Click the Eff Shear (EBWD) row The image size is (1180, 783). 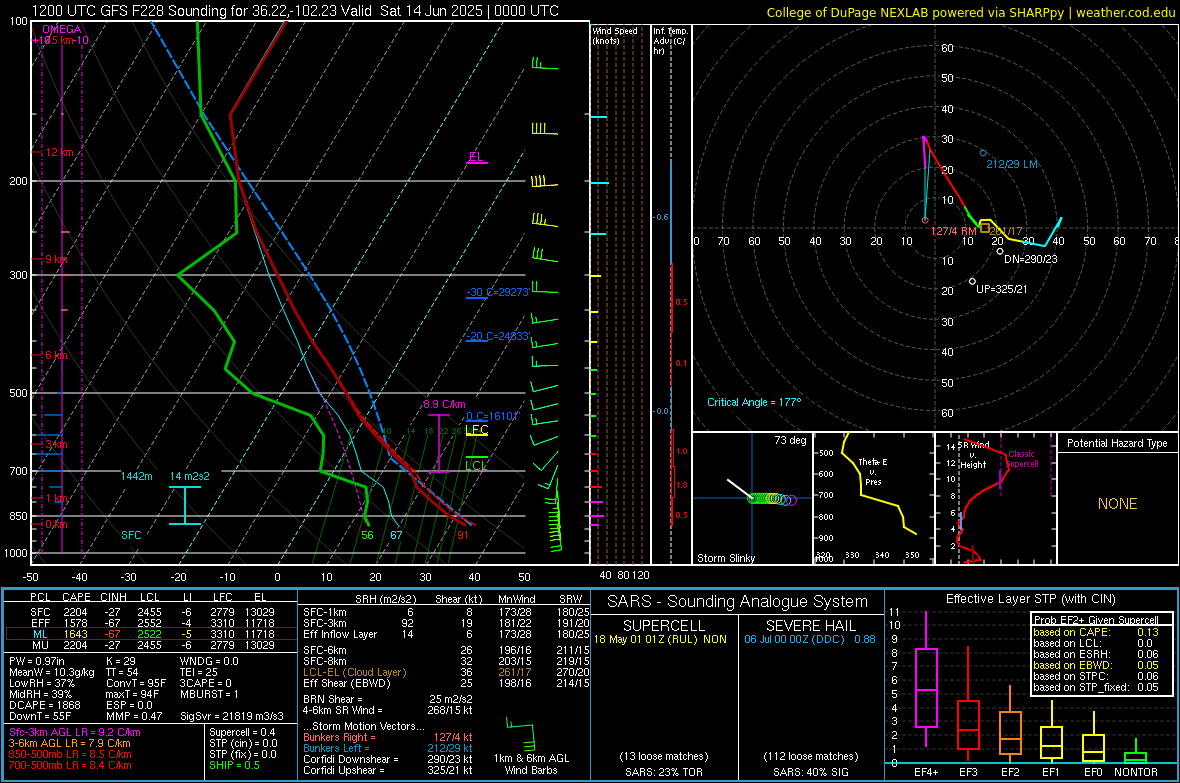(446, 683)
